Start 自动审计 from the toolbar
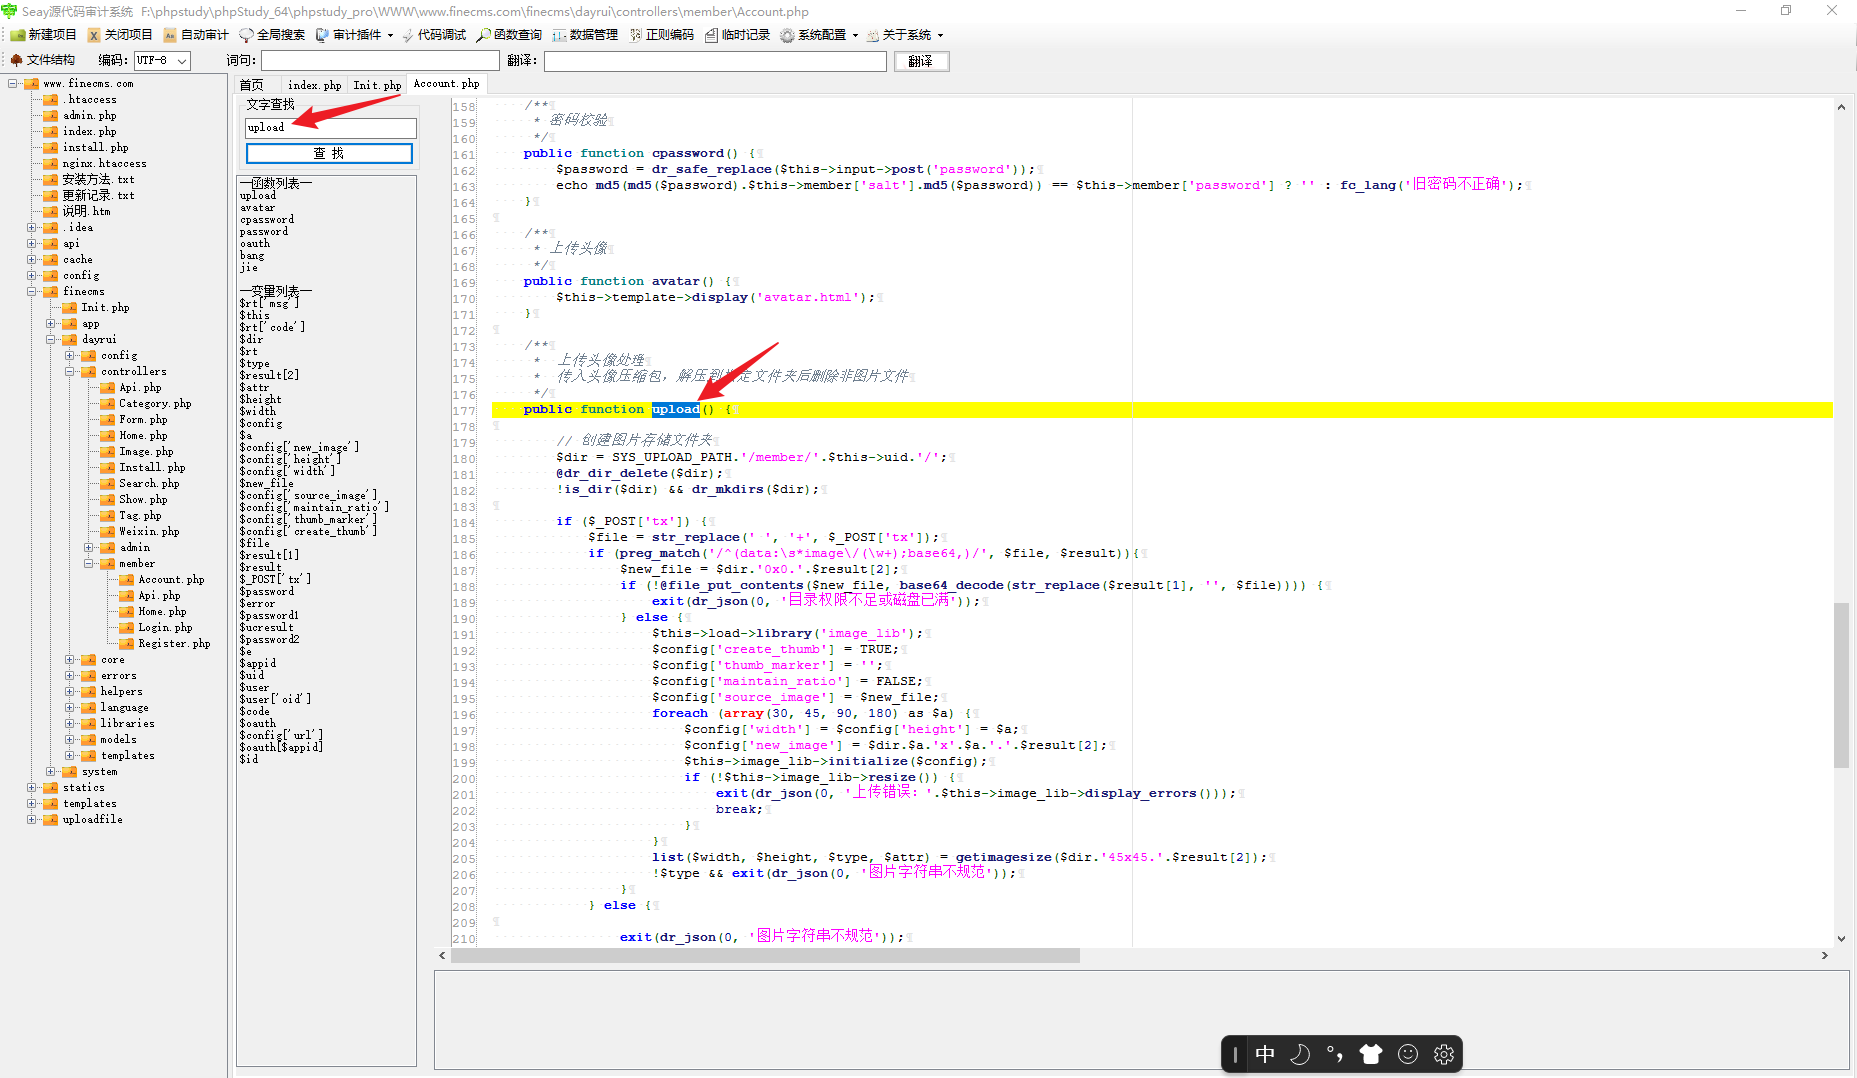Screen dimensions: 1857x1078 [x=196, y=35]
